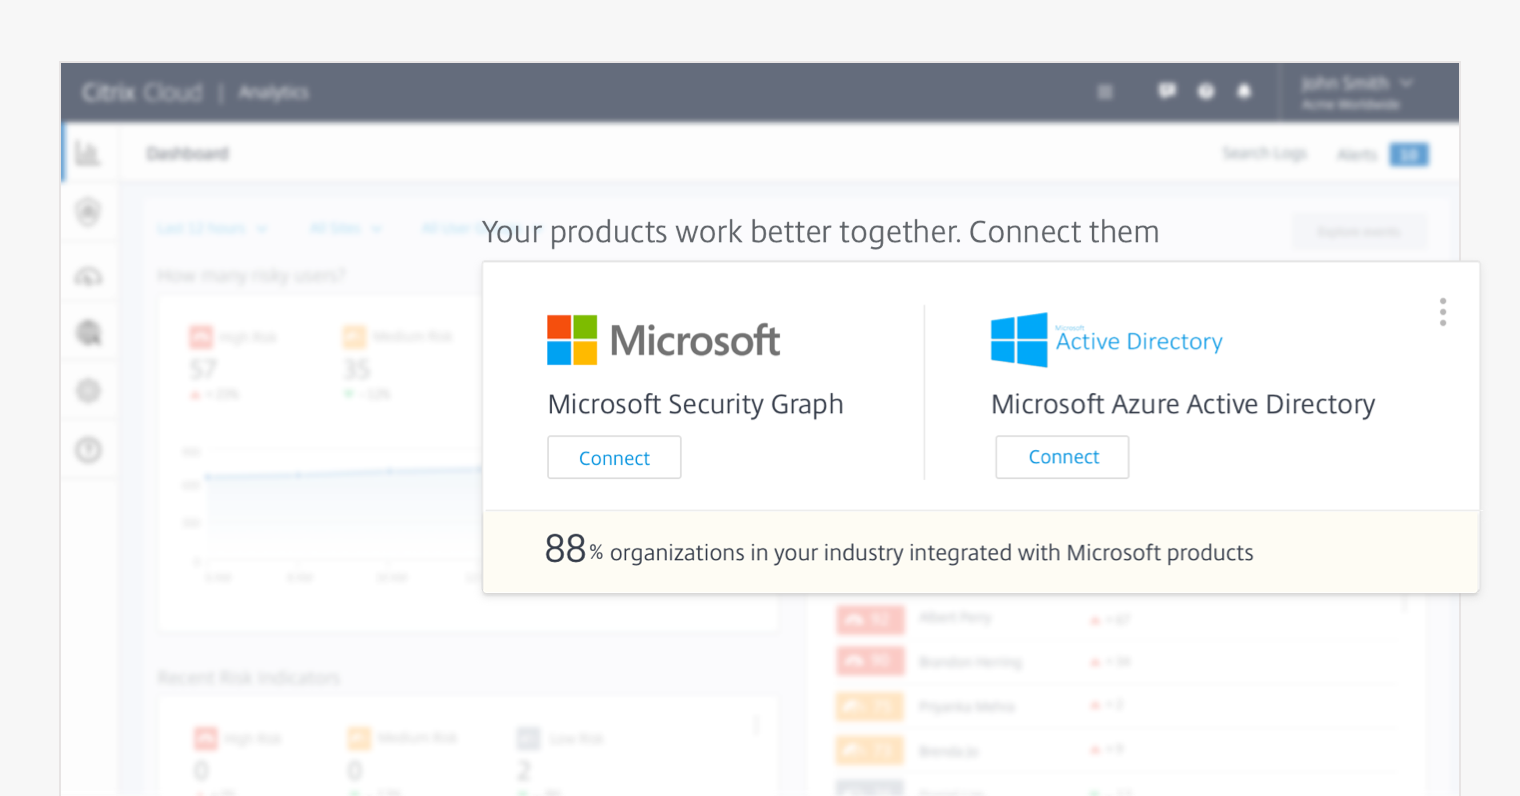Viewport: 1520px width, 796px height.
Task: Click the Windows Active Directory logo
Action: 1106,340
